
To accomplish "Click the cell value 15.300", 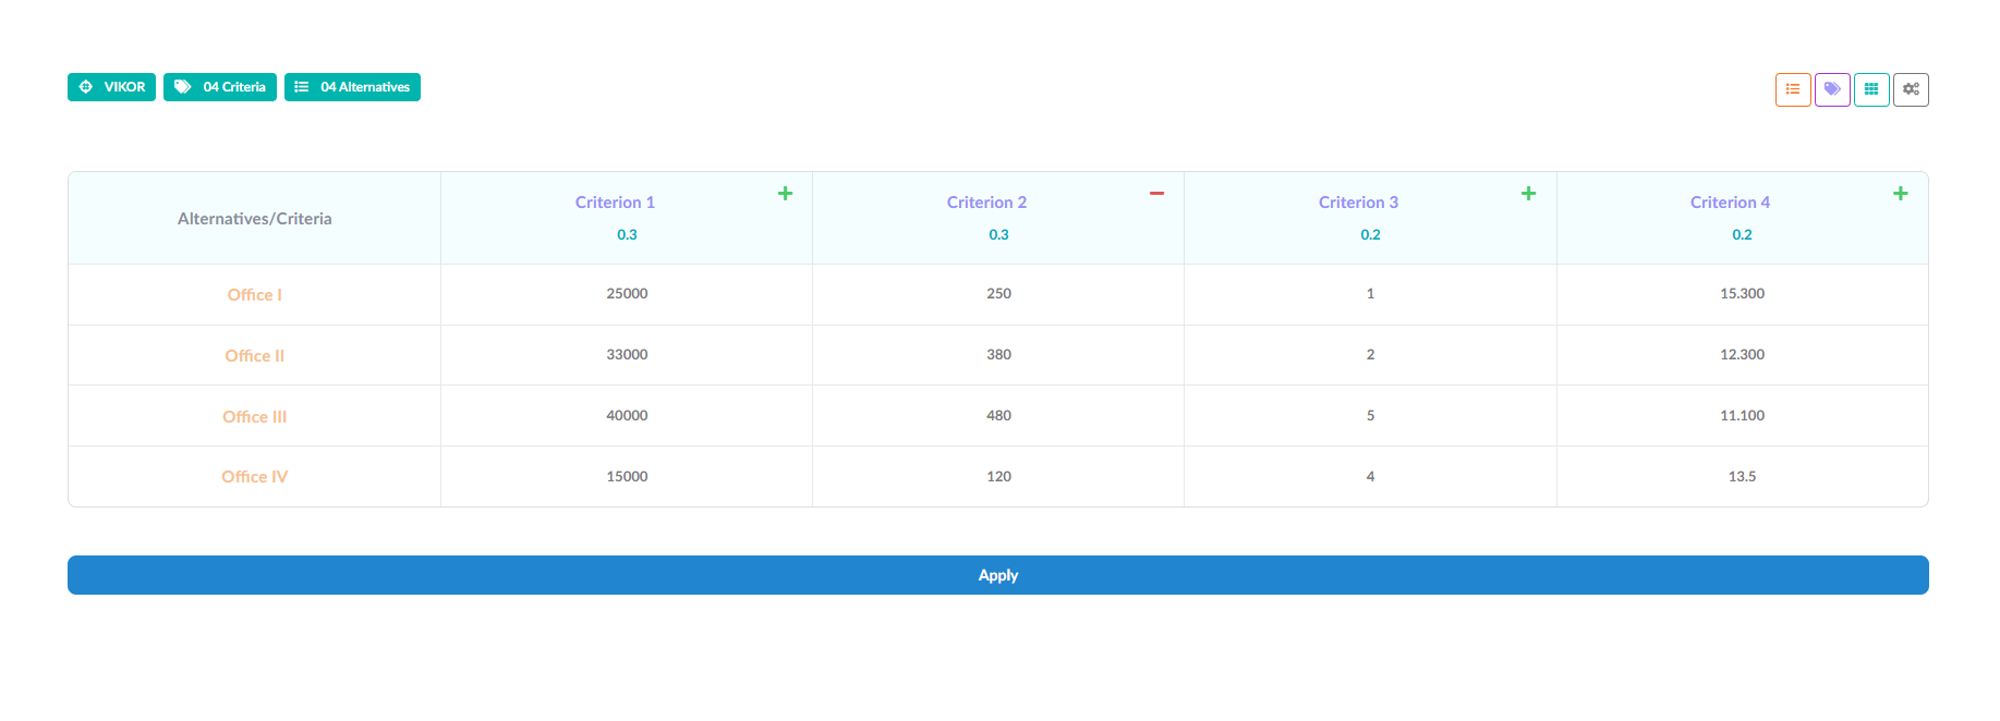I will 1742,294.
